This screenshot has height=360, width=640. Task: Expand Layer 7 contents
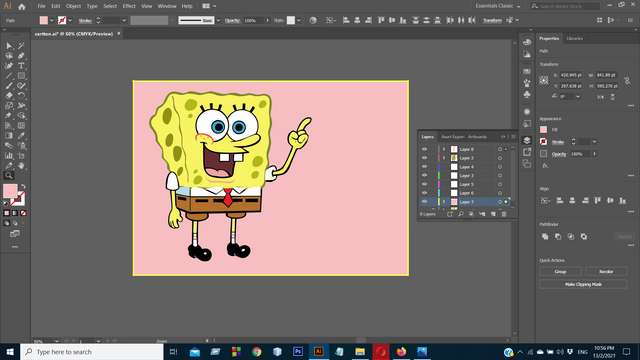click(x=444, y=202)
